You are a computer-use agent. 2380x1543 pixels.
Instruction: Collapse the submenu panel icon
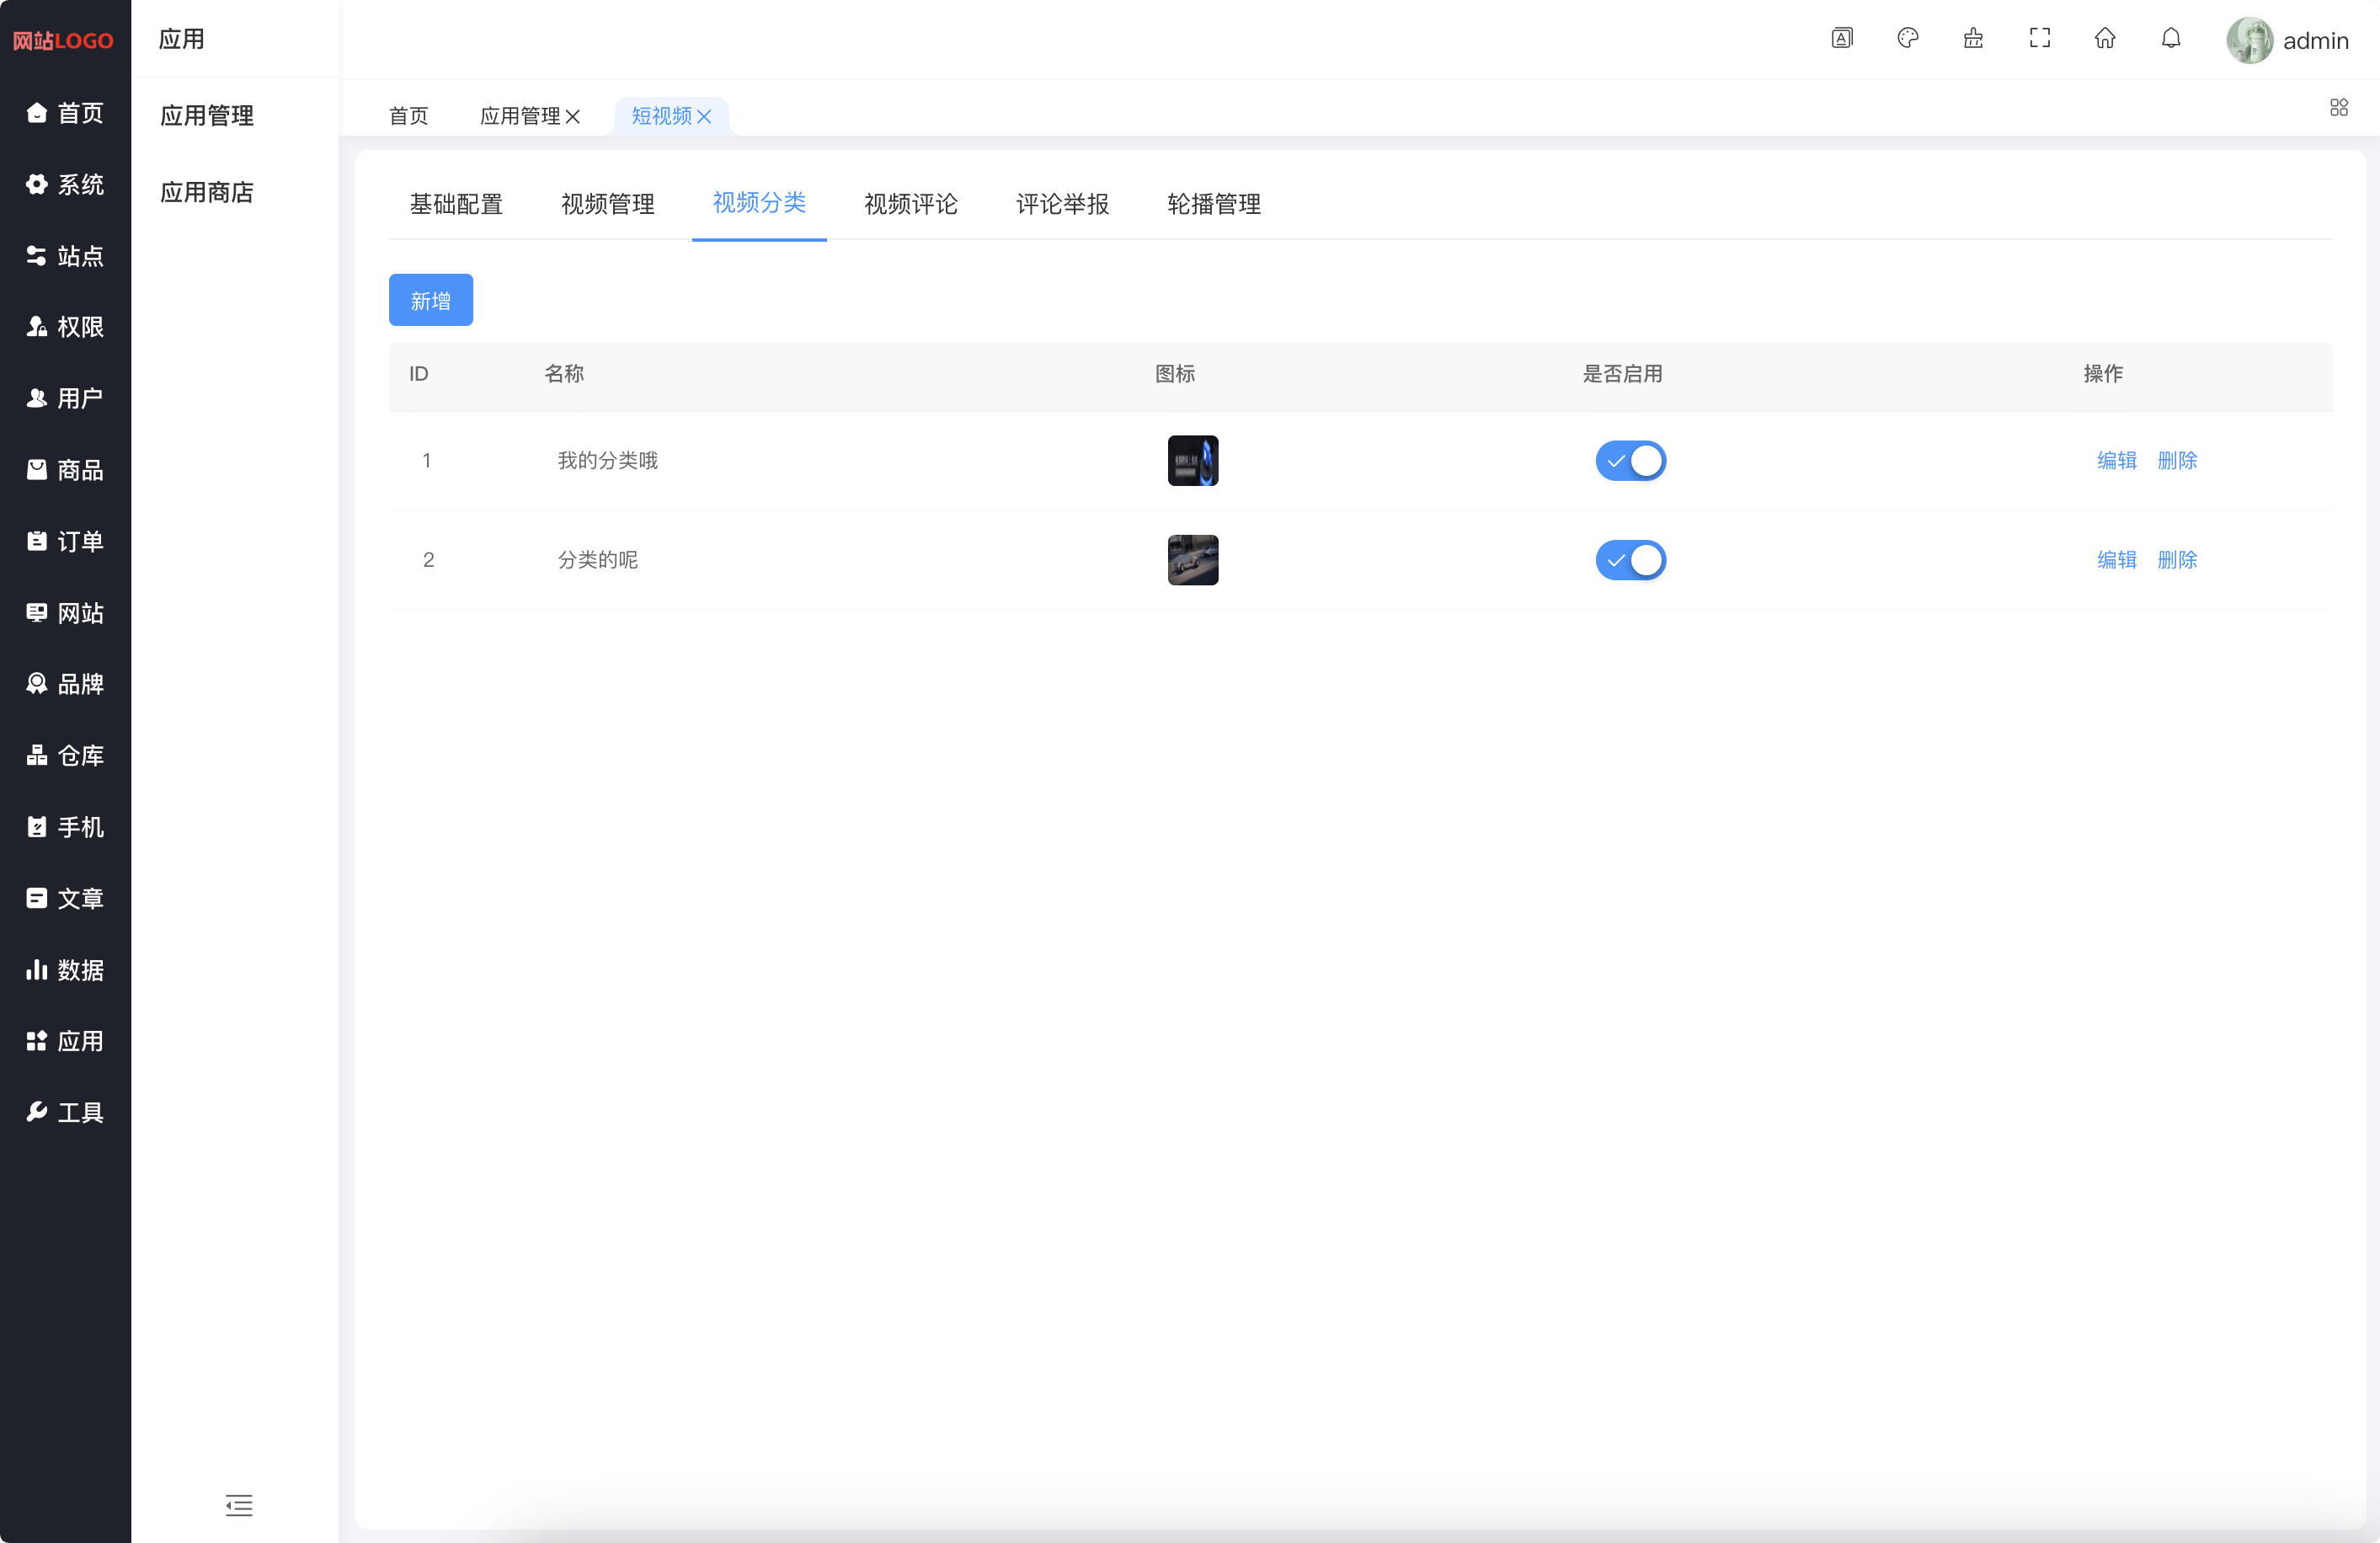pyautogui.click(x=239, y=1504)
